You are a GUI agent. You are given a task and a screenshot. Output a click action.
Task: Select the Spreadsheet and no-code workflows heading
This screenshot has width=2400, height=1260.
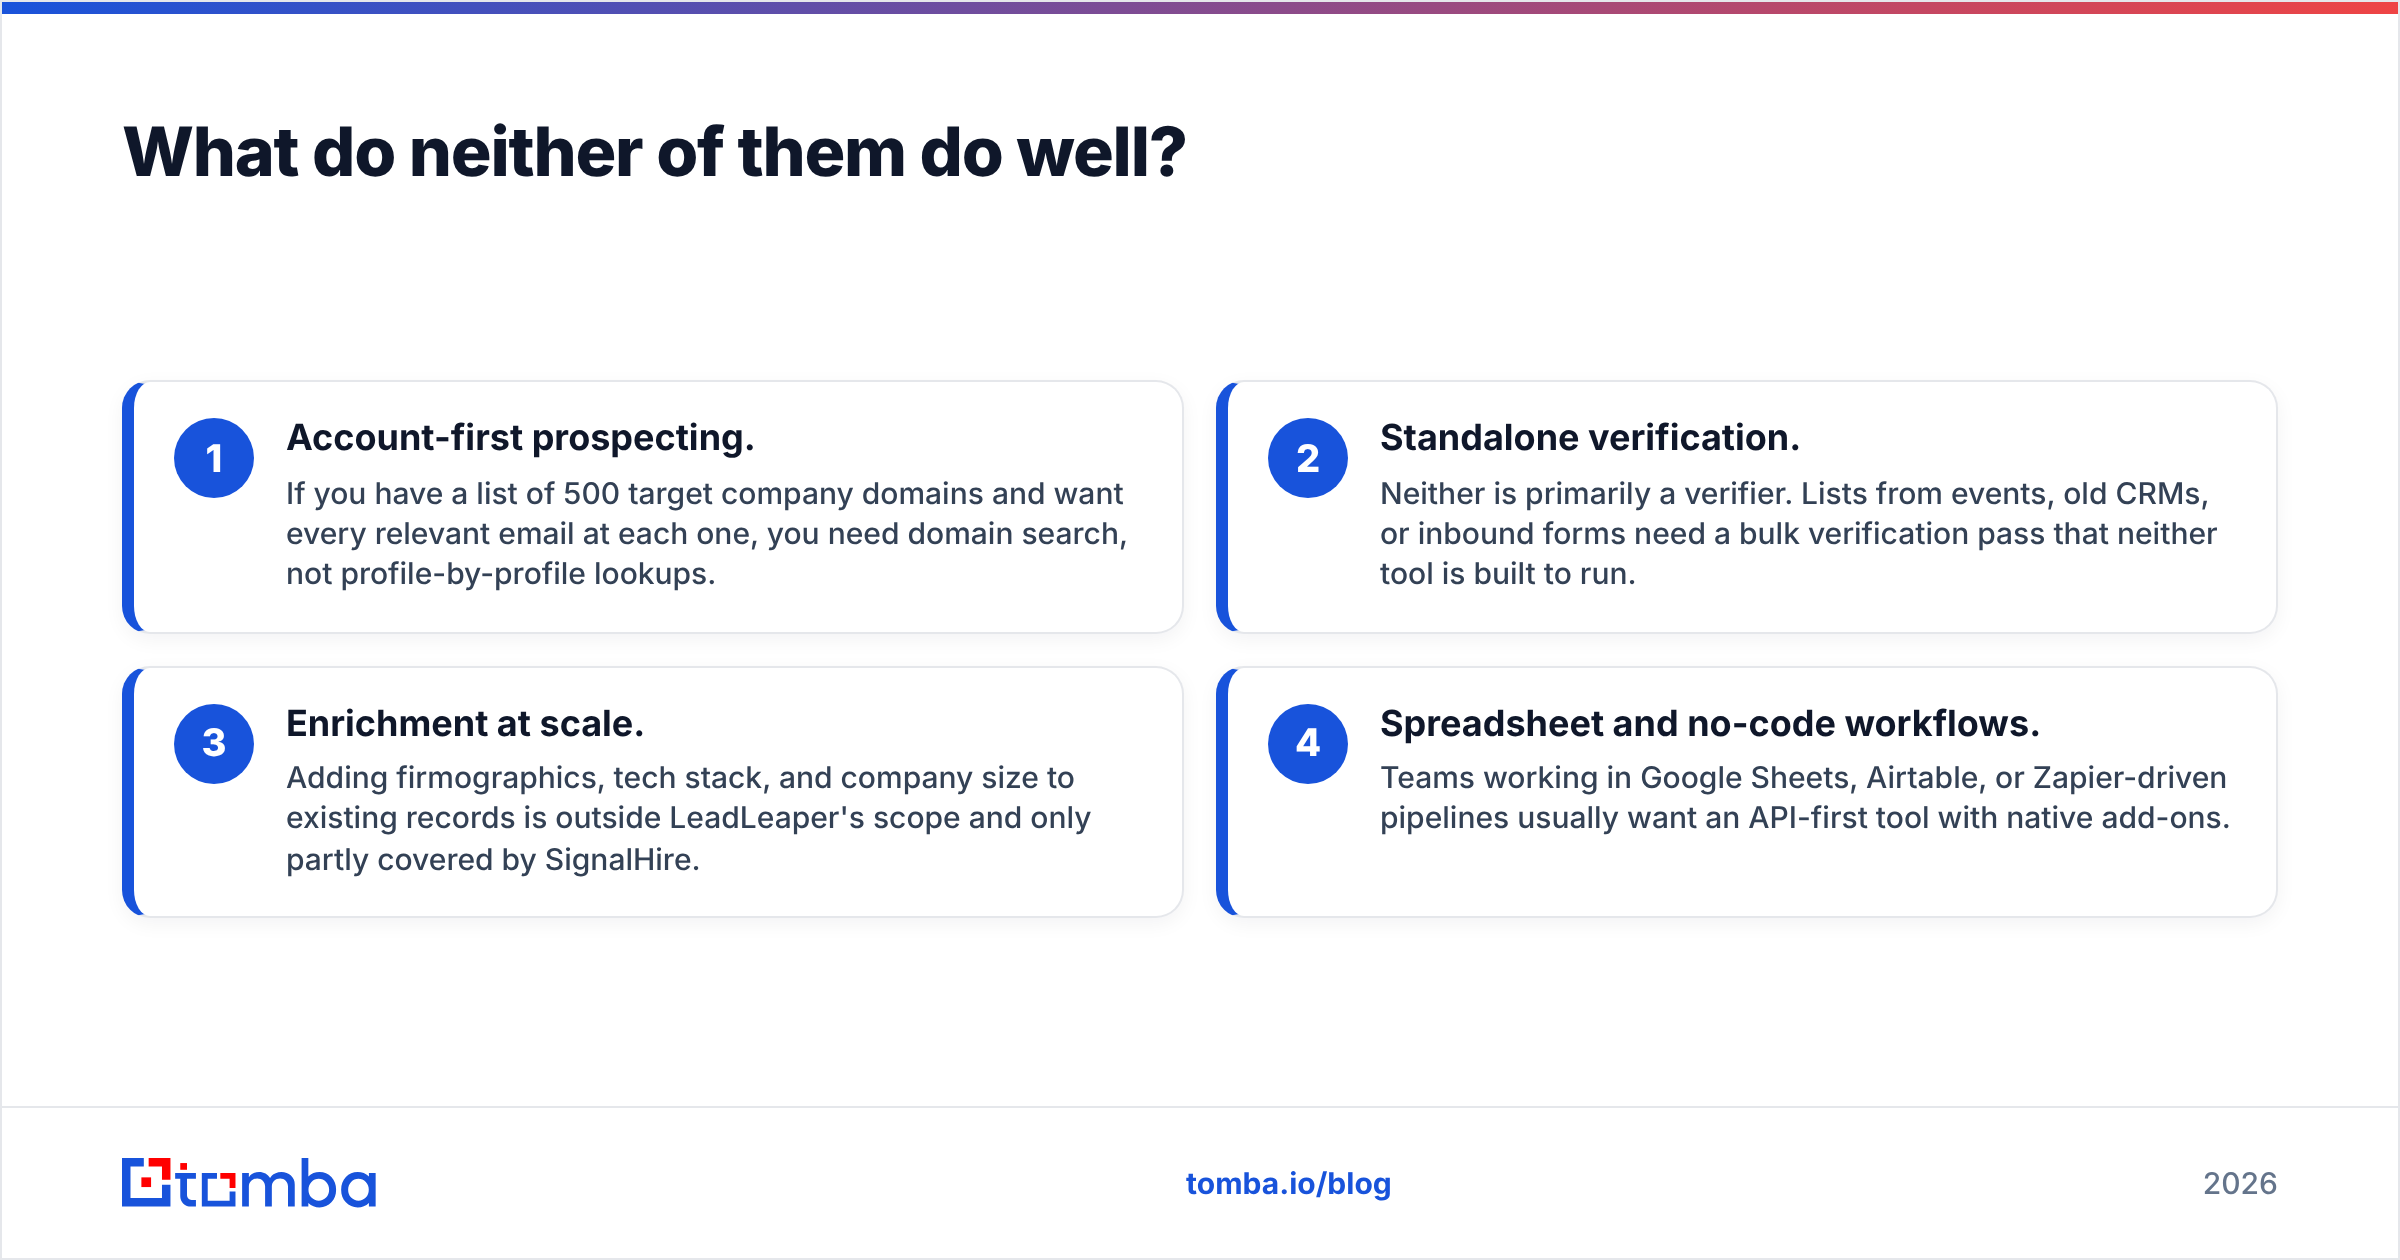point(1710,723)
